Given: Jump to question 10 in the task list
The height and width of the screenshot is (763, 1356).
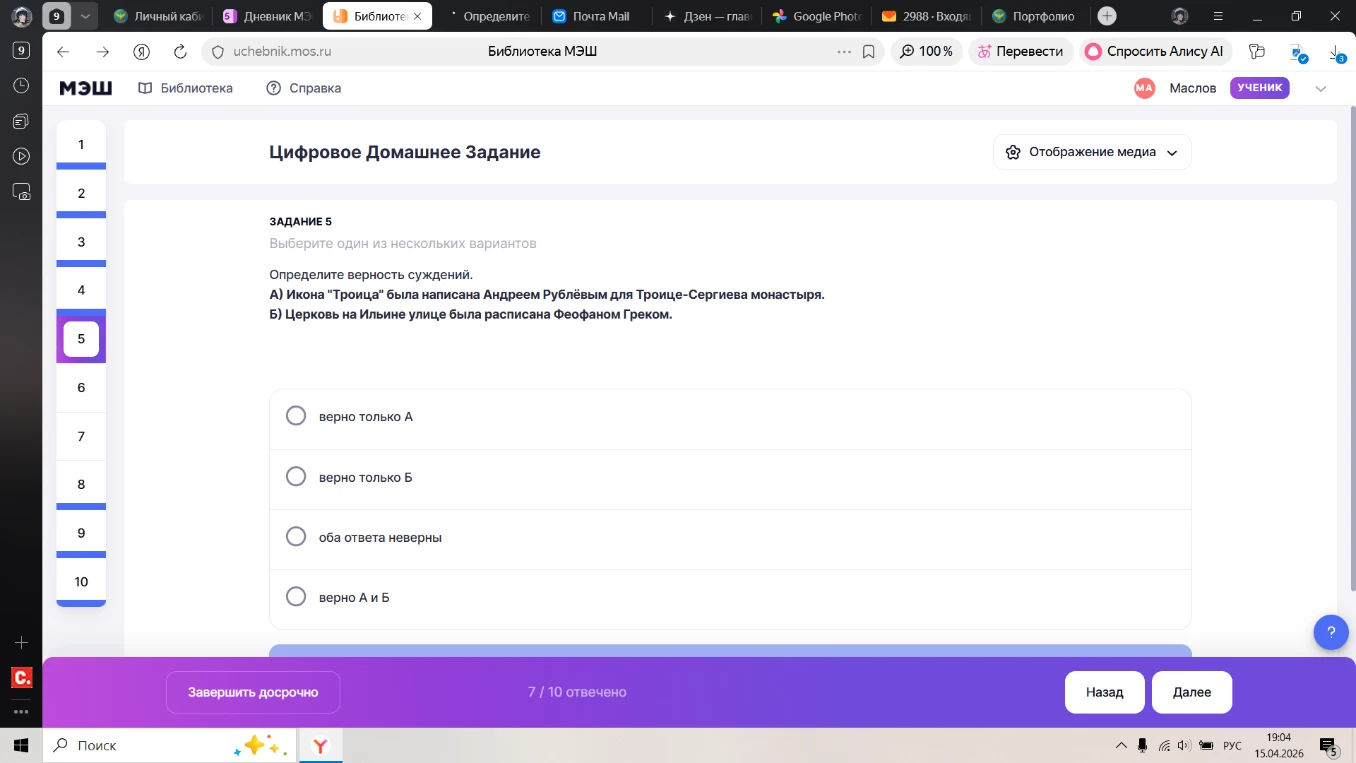Looking at the screenshot, I should 81,582.
